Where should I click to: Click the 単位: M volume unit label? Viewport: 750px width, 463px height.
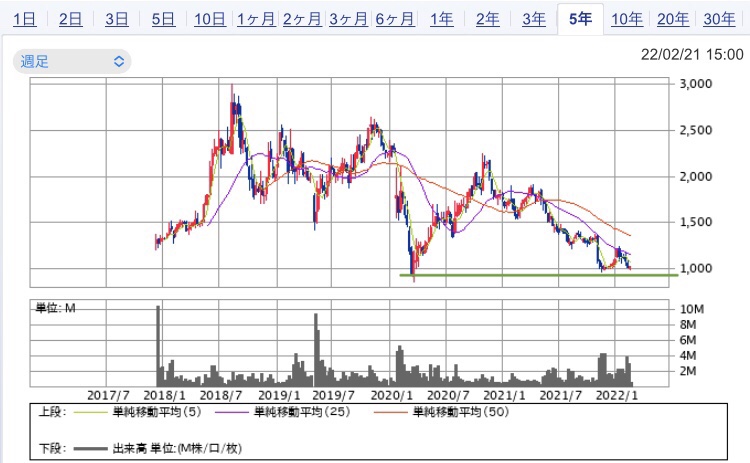55,308
